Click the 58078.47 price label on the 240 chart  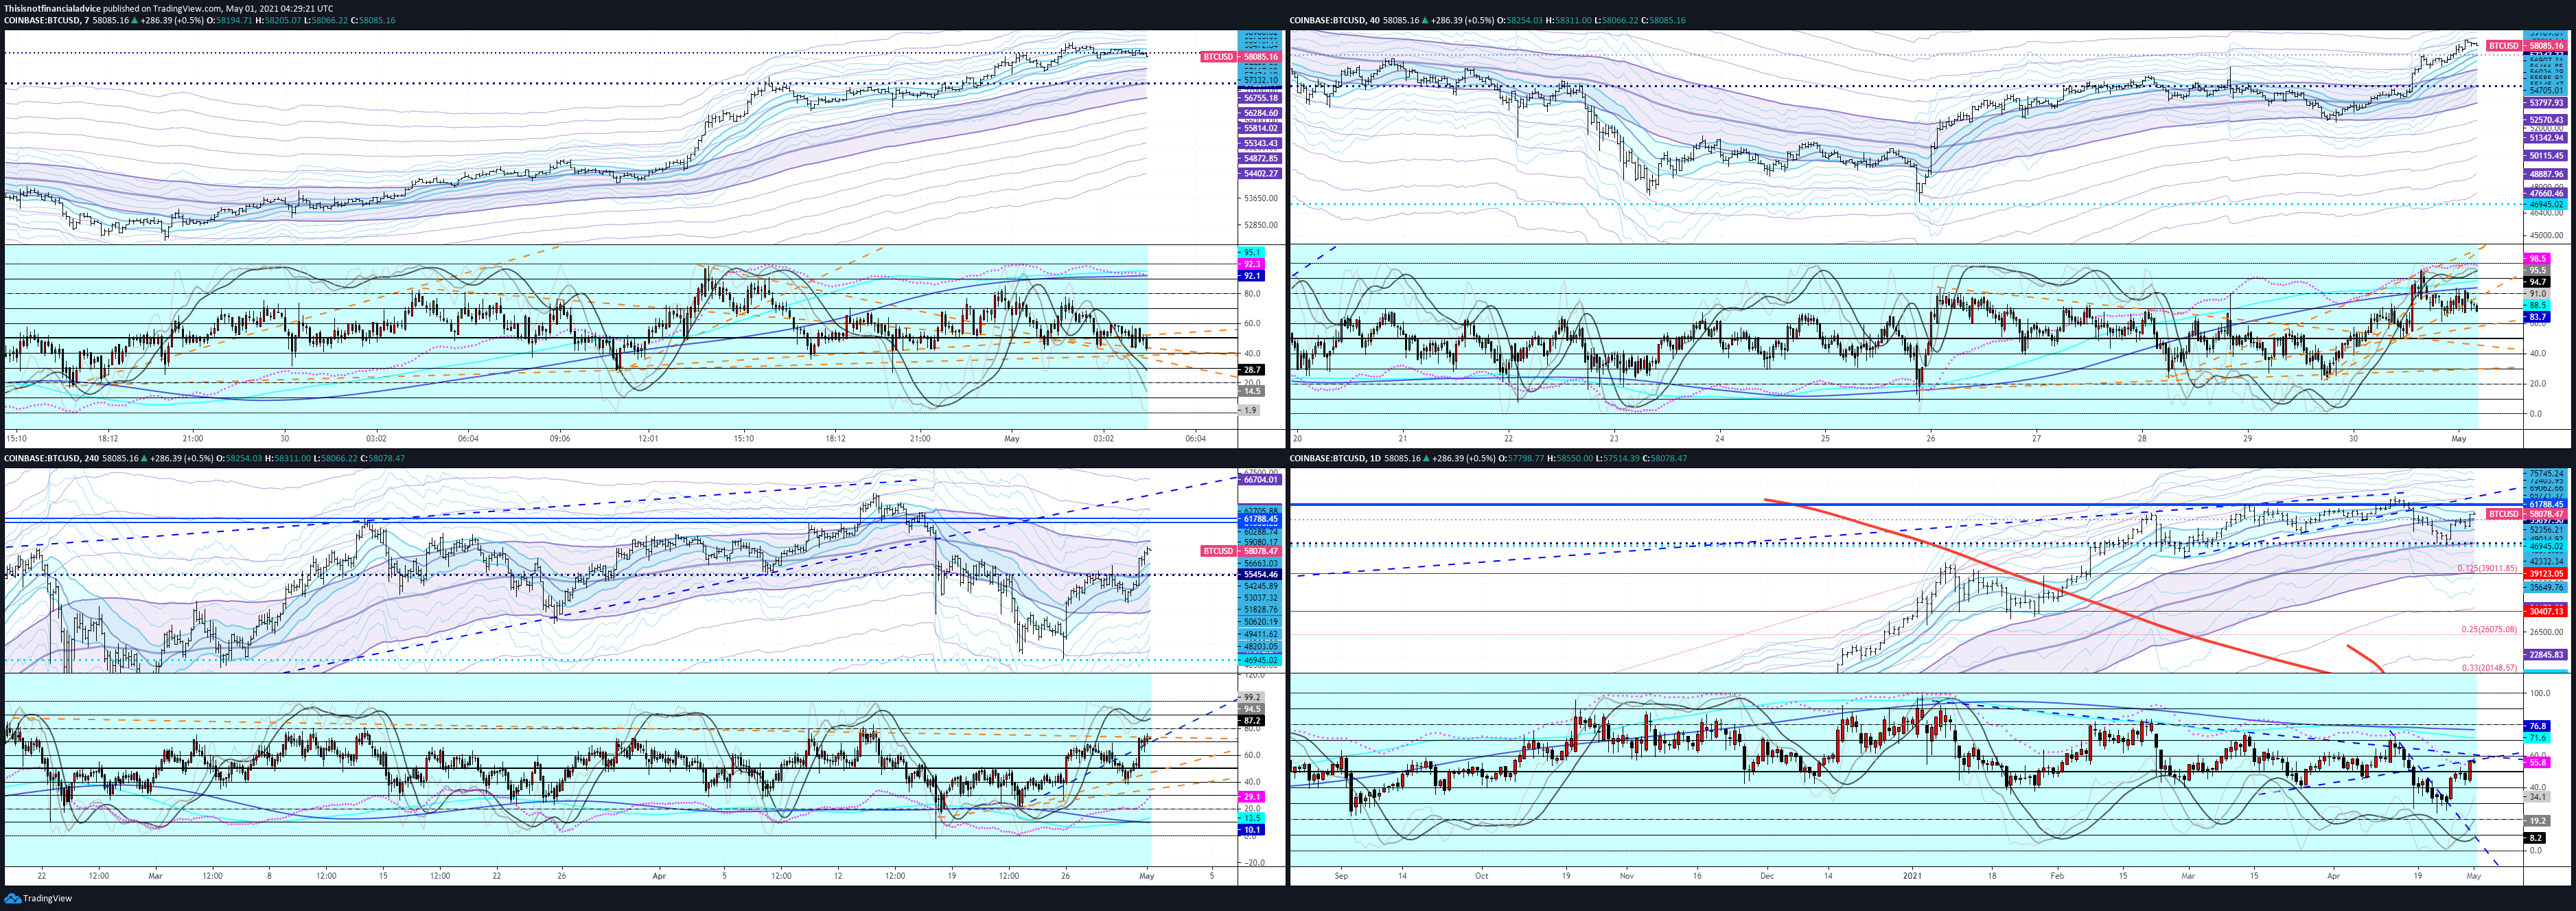1260,551
